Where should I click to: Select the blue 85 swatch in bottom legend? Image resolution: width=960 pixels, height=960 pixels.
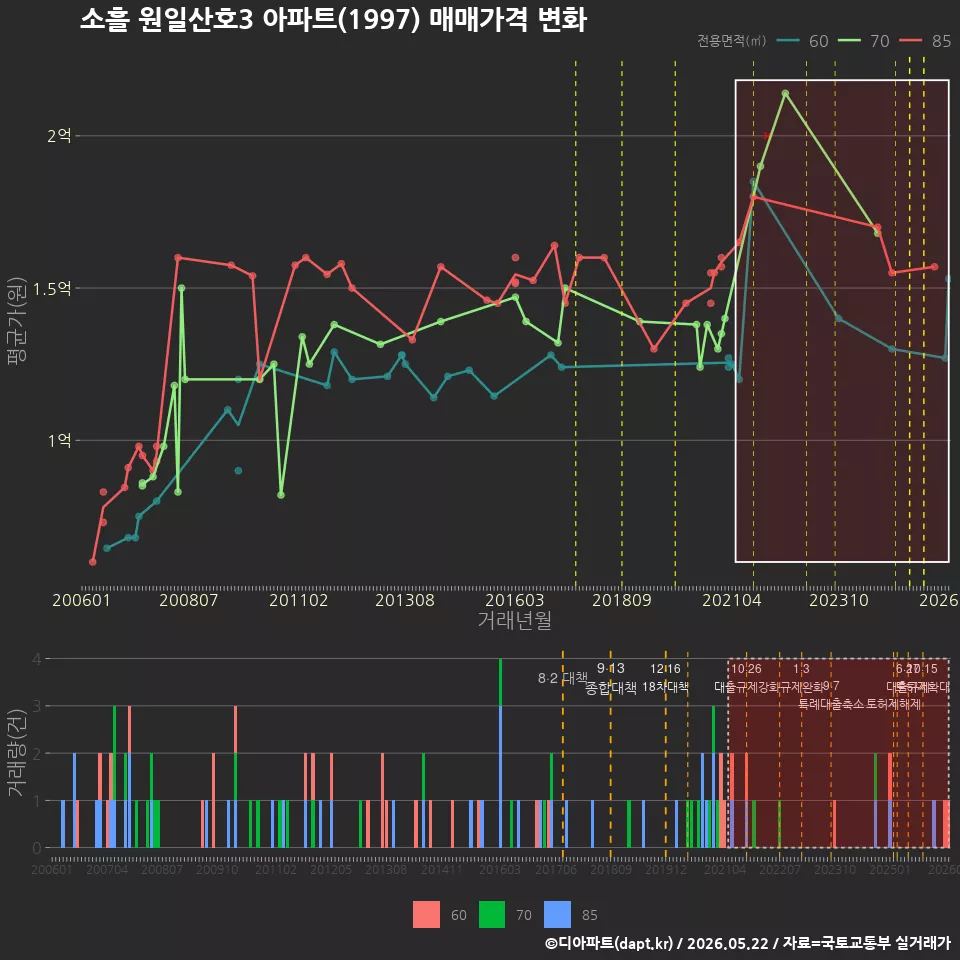[x=557, y=915]
